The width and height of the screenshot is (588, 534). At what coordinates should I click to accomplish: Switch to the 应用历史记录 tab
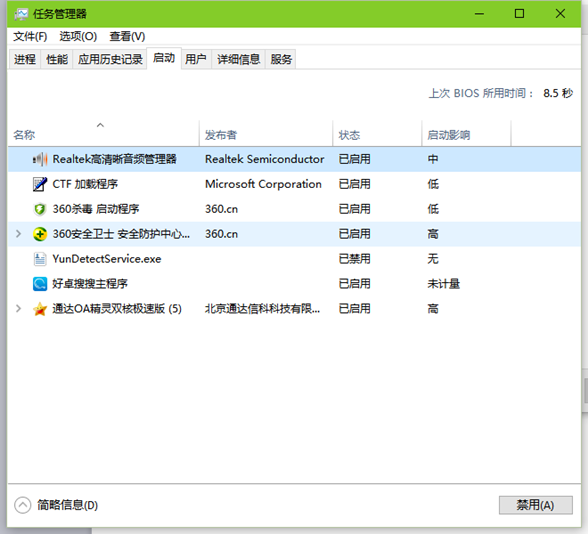pyautogui.click(x=110, y=59)
